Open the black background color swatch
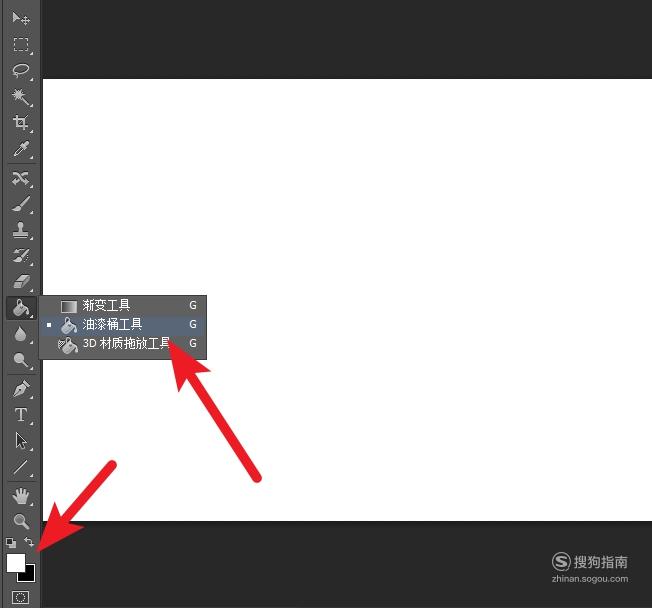The height and width of the screenshot is (608, 652). pos(30,576)
